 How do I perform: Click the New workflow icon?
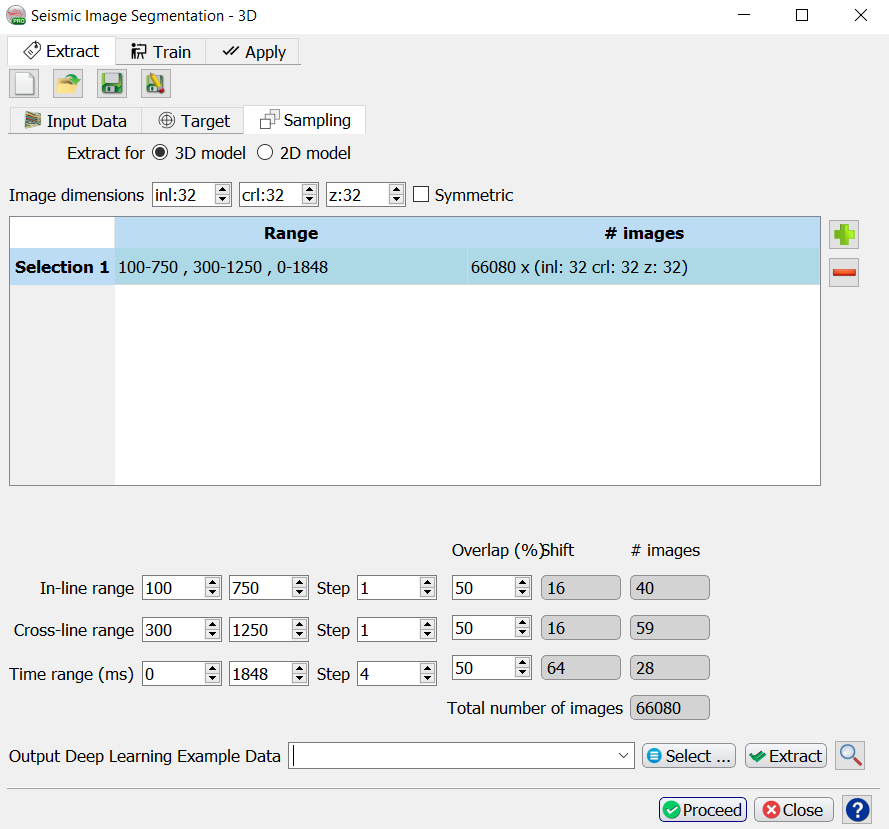24,84
